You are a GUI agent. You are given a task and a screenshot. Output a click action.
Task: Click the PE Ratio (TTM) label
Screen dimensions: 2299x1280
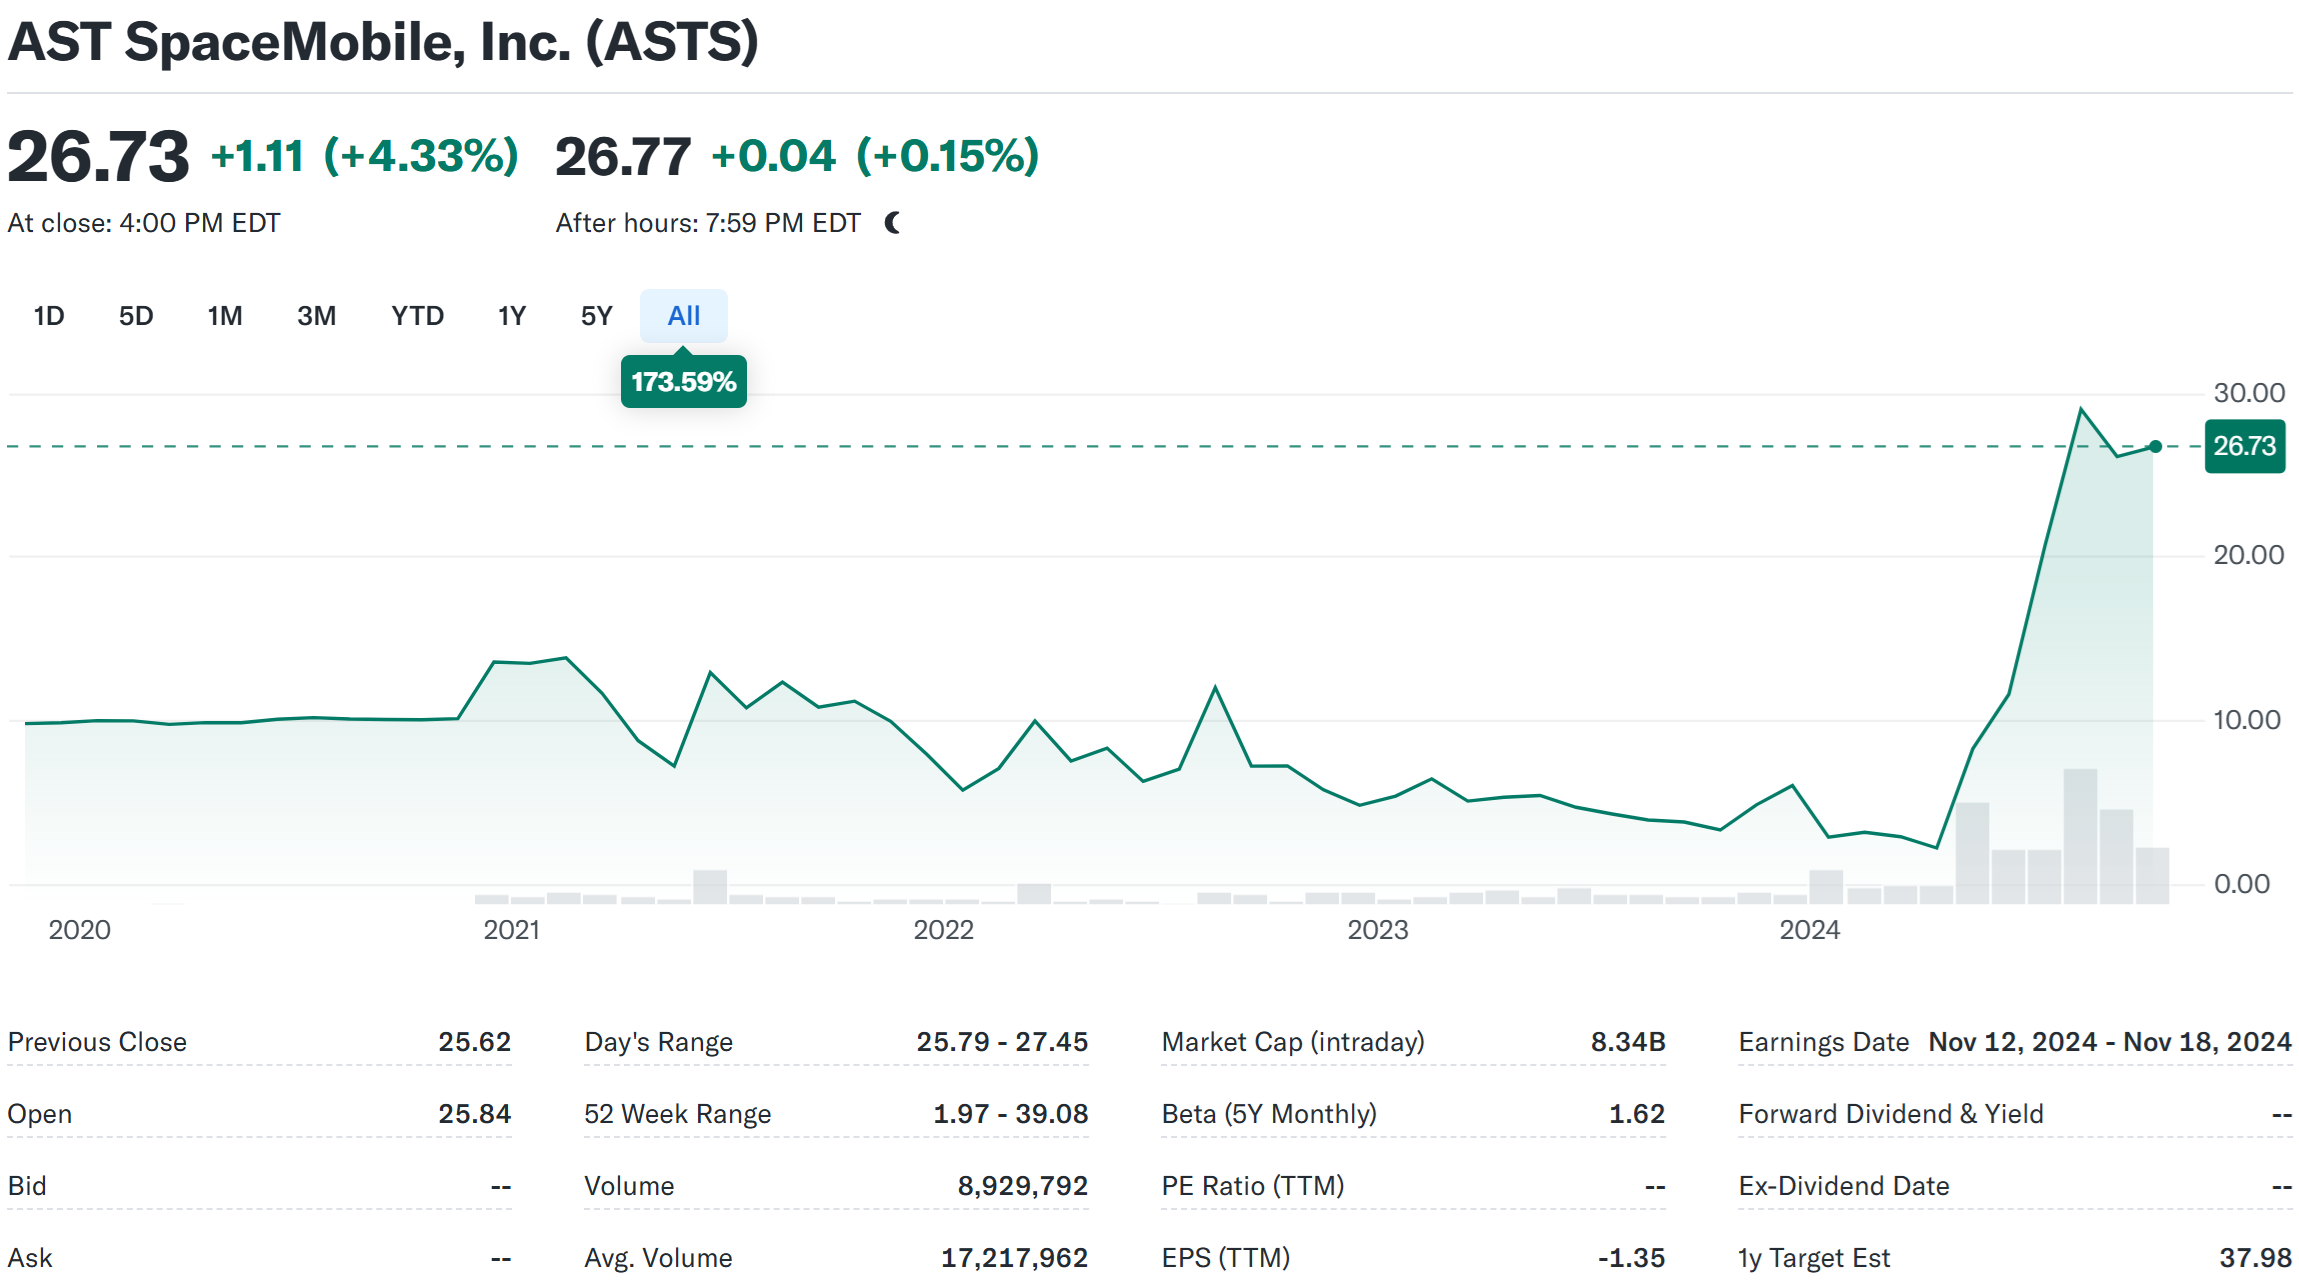coord(1253,1186)
